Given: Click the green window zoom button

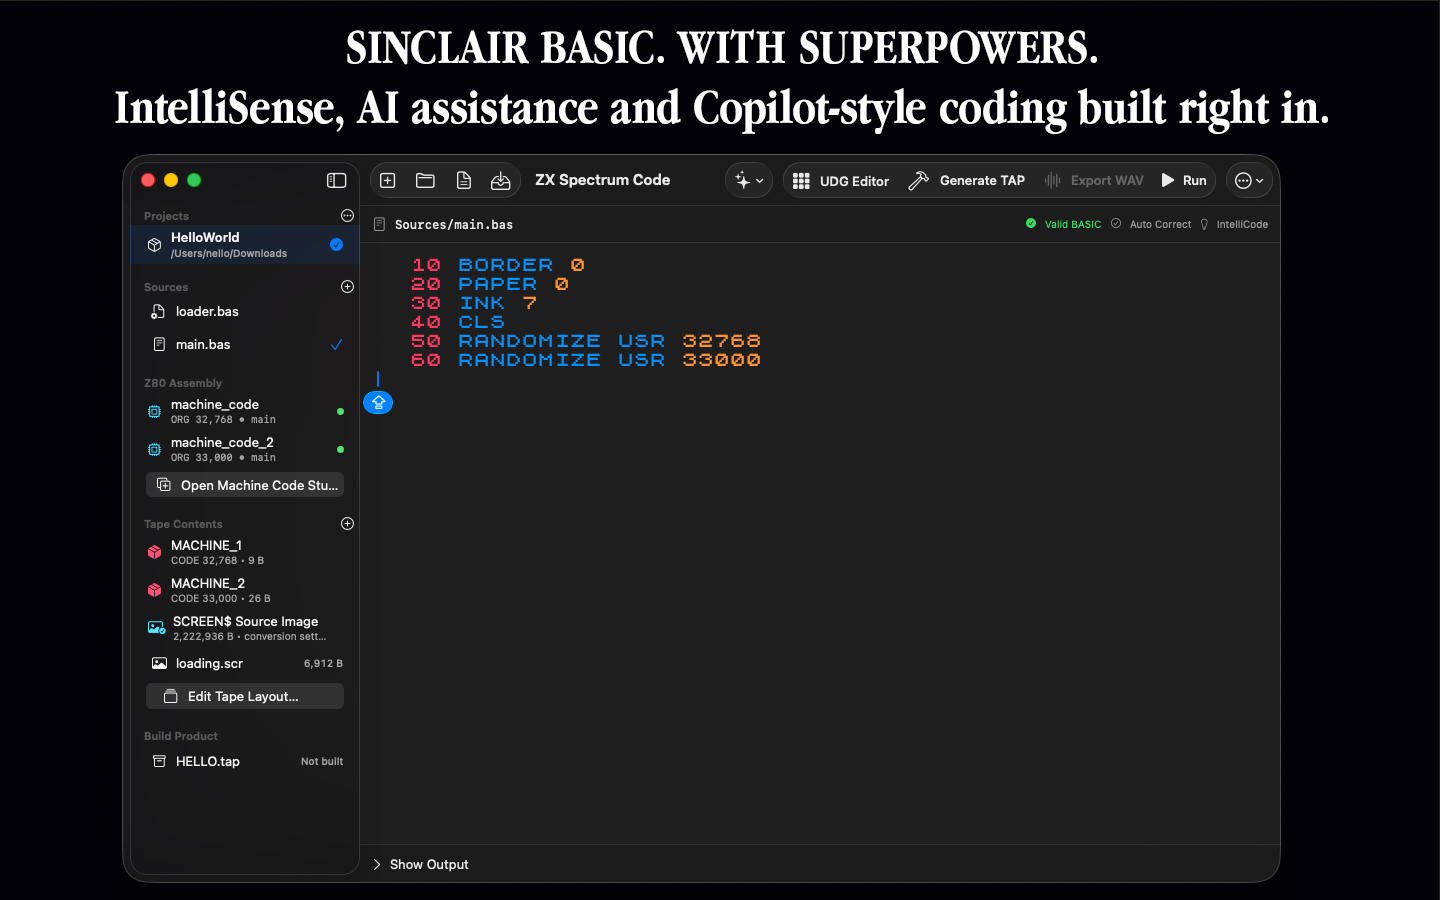Looking at the screenshot, I should coord(194,180).
